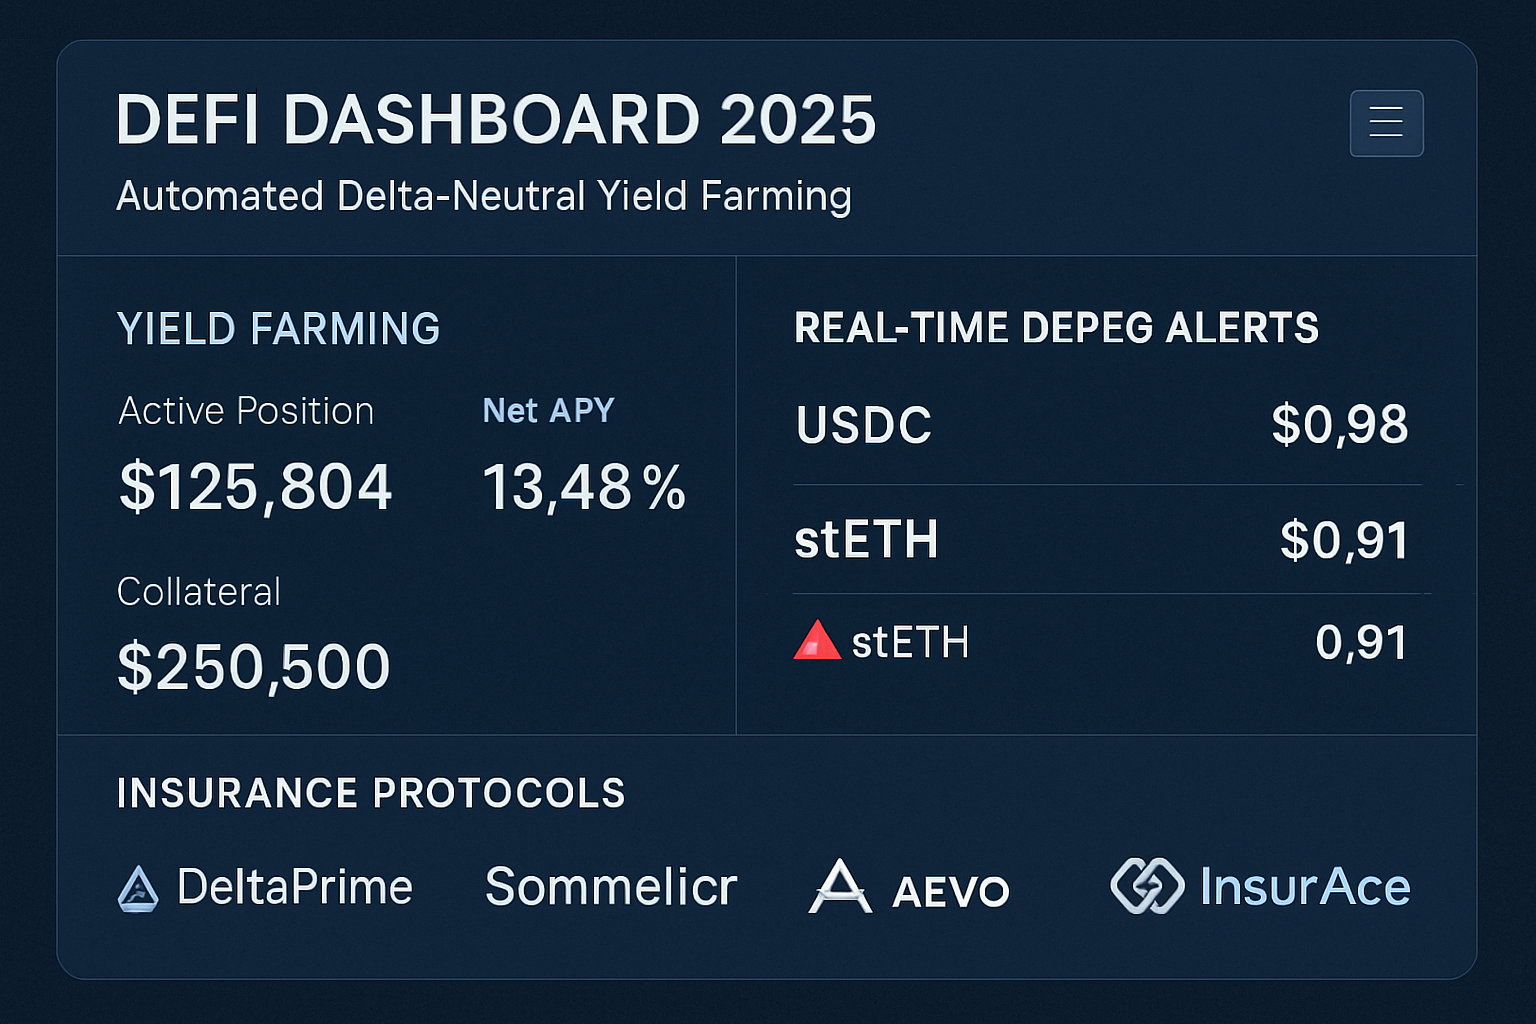Open the YIELD FARMING section header
Image resolution: width=1536 pixels, height=1024 pixels.
pos(278,329)
